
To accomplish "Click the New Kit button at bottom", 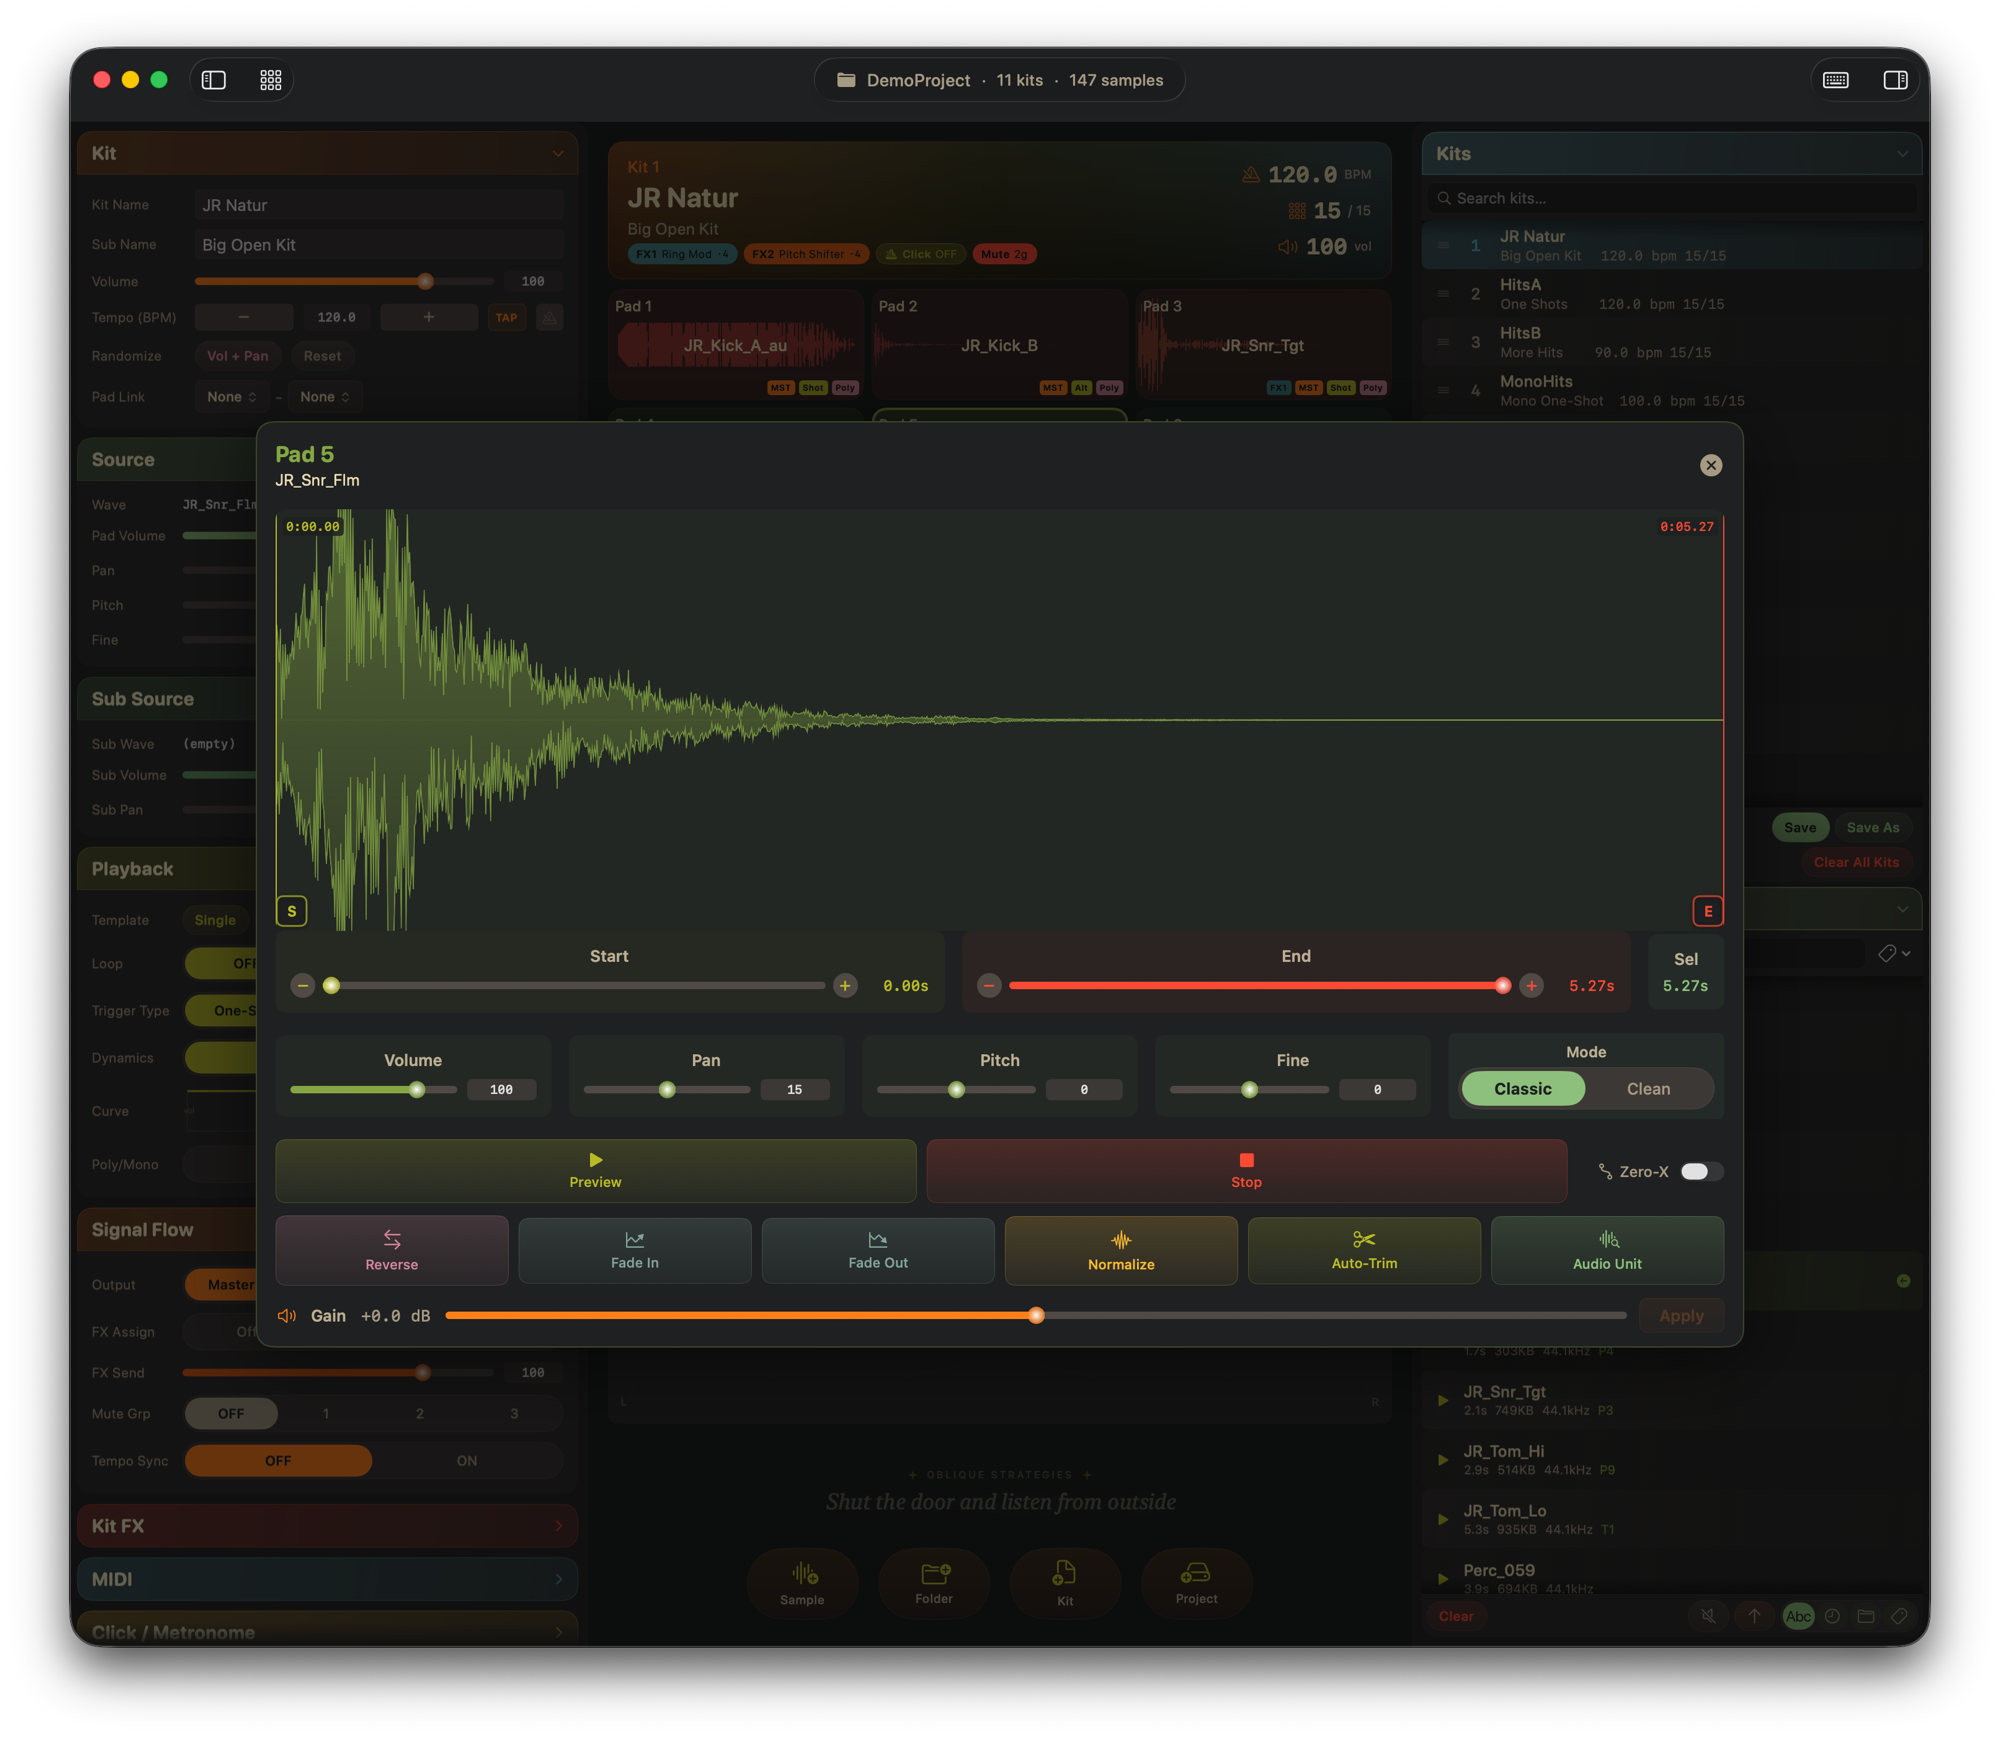I will [1065, 1583].
